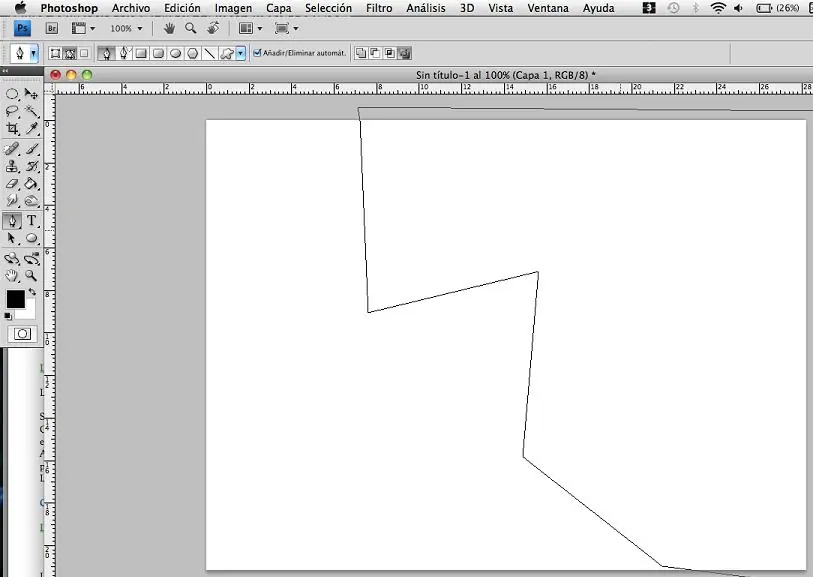Enable Paths mode in the options bar
The height and width of the screenshot is (577, 813).
click(x=70, y=53)
